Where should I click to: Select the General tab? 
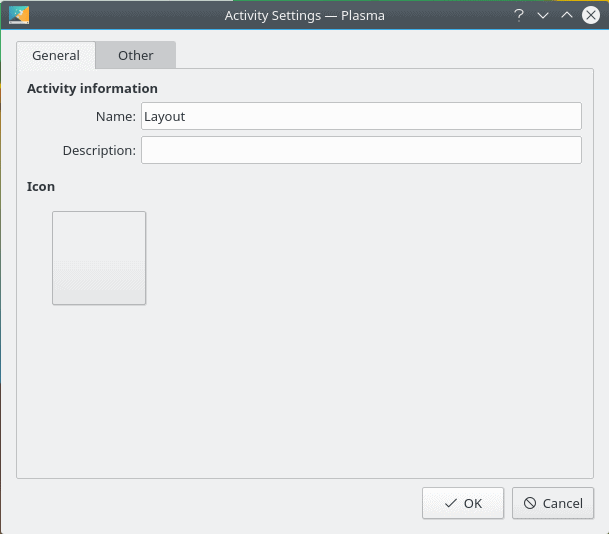[56, 55]
